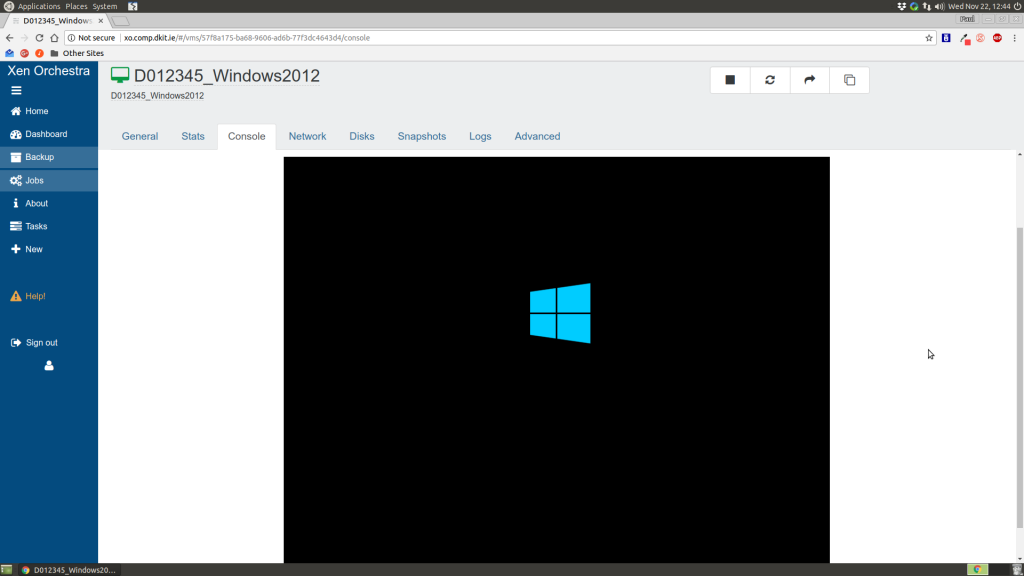Sign out of Xen Orchestra
This screenshot has width=1024, height=576.
49,342
